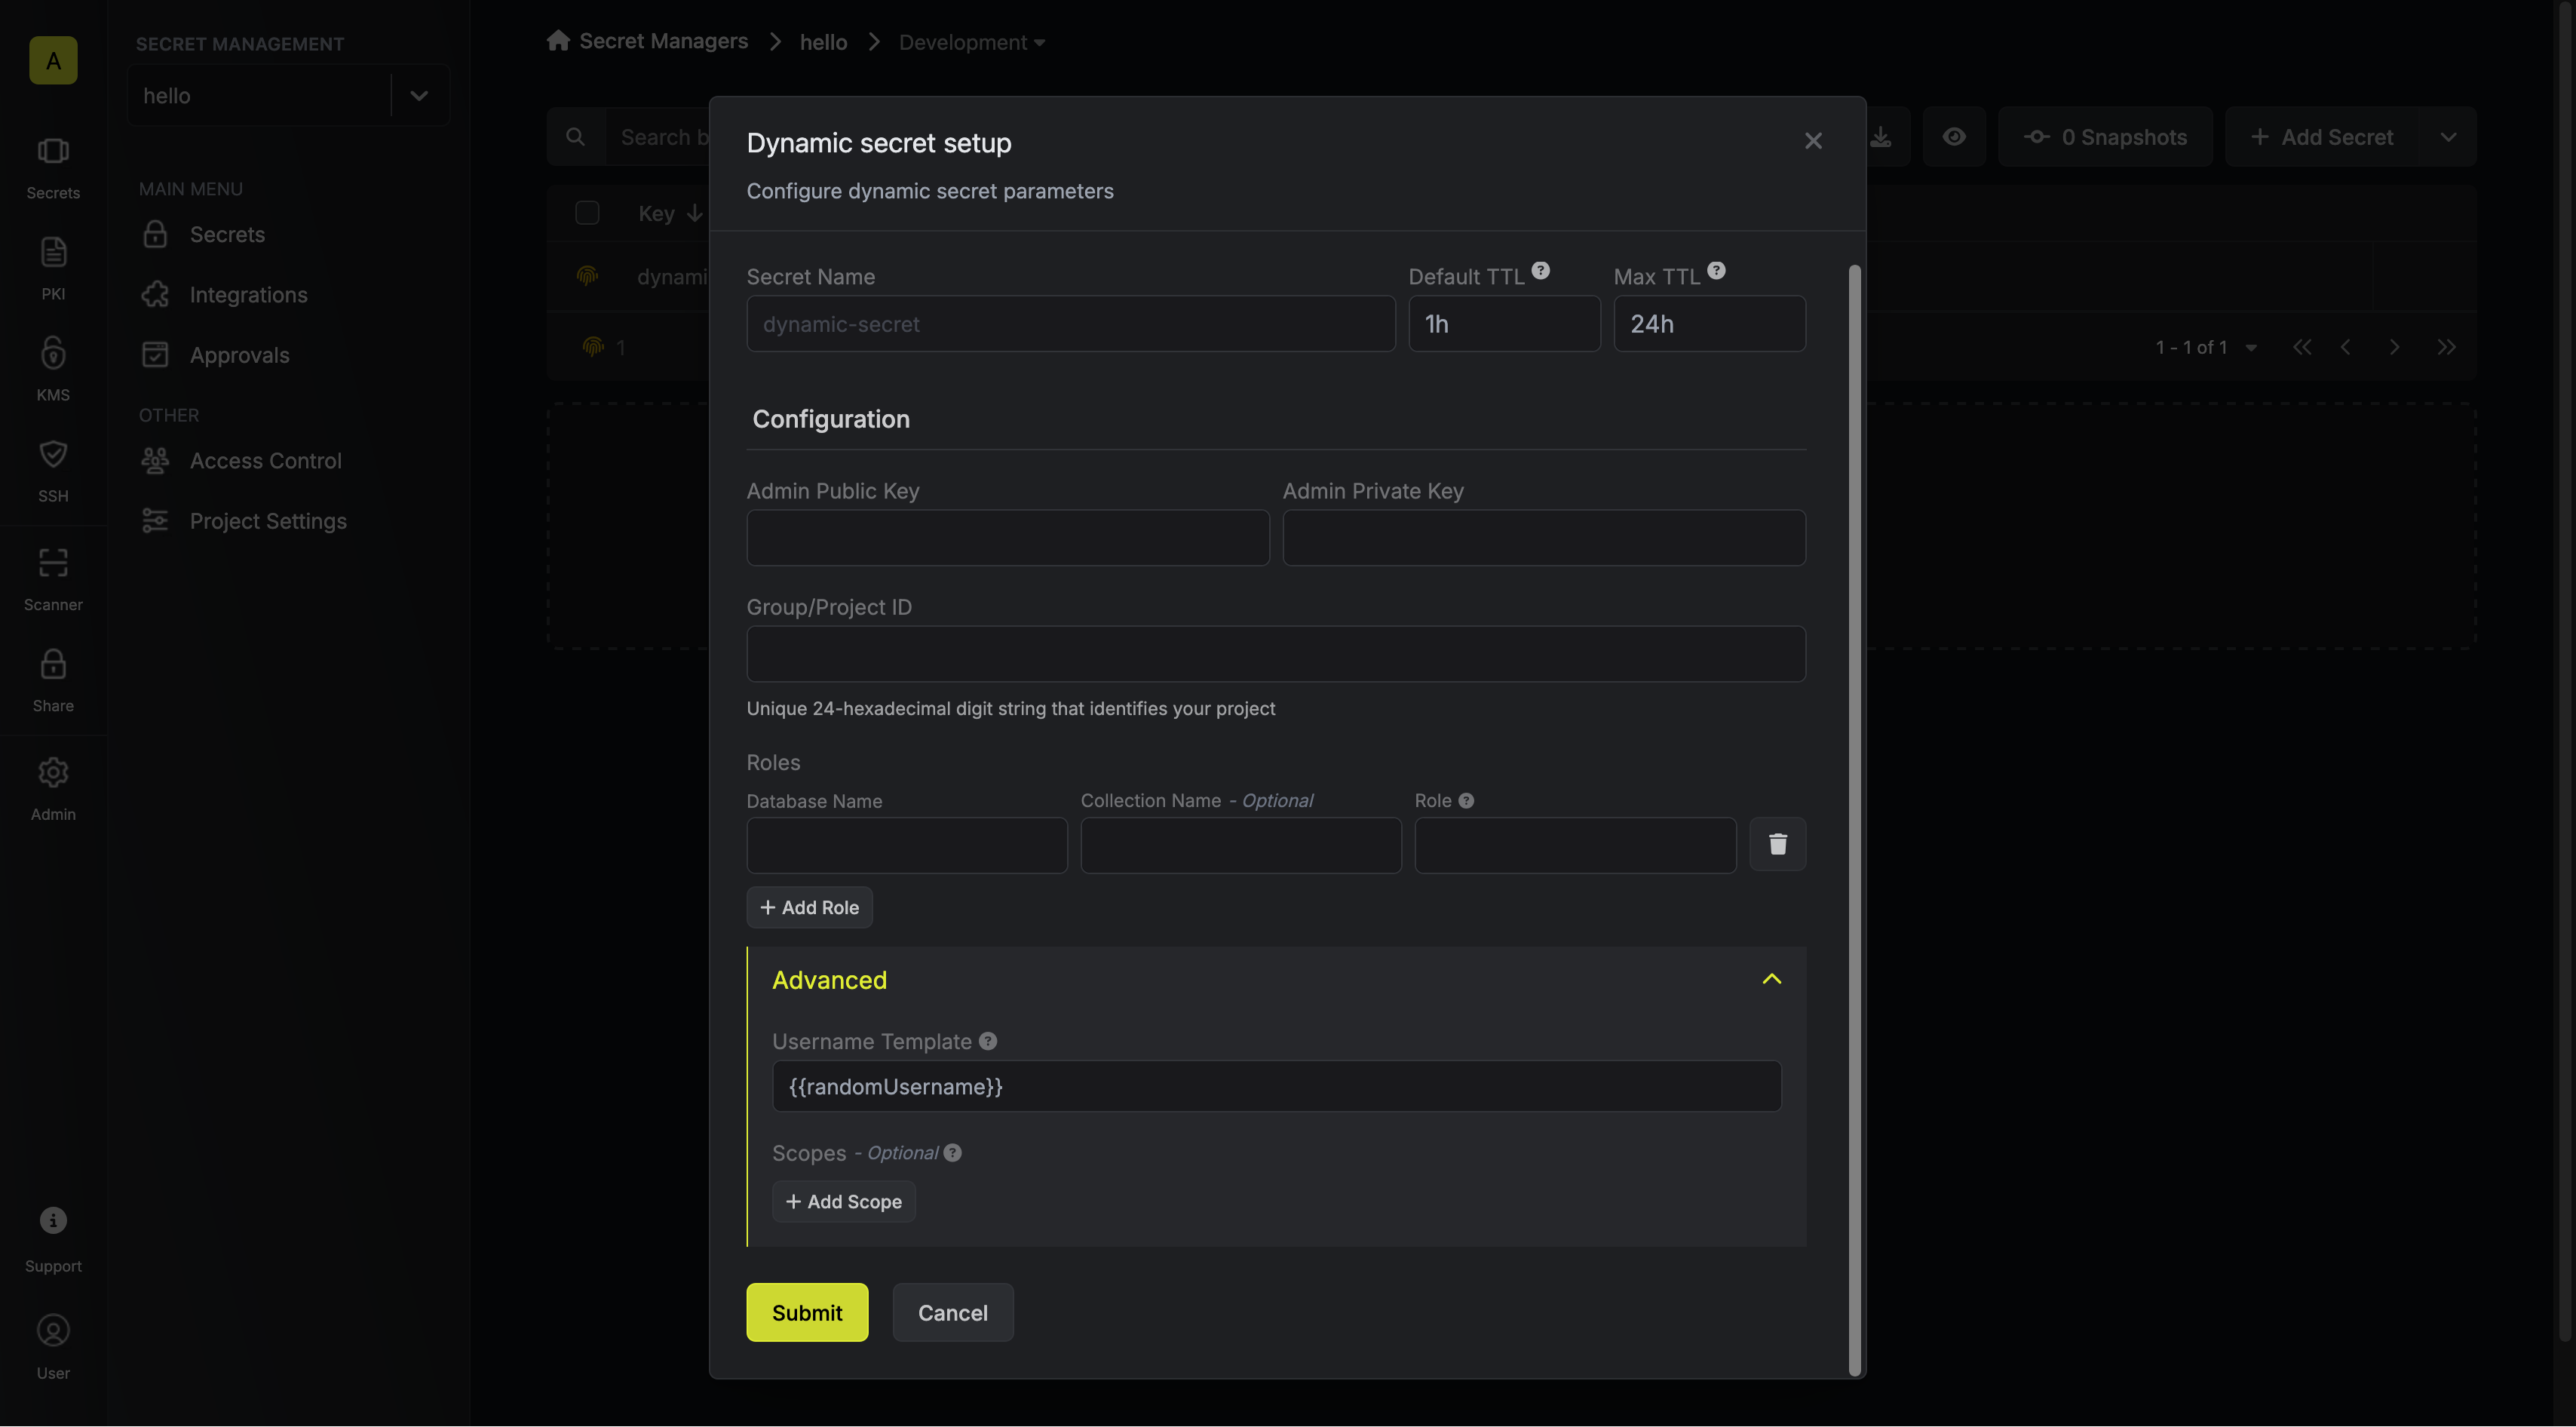Open the Scanner section
This screenshot has width=2576, height=1427.
point(53,580)
